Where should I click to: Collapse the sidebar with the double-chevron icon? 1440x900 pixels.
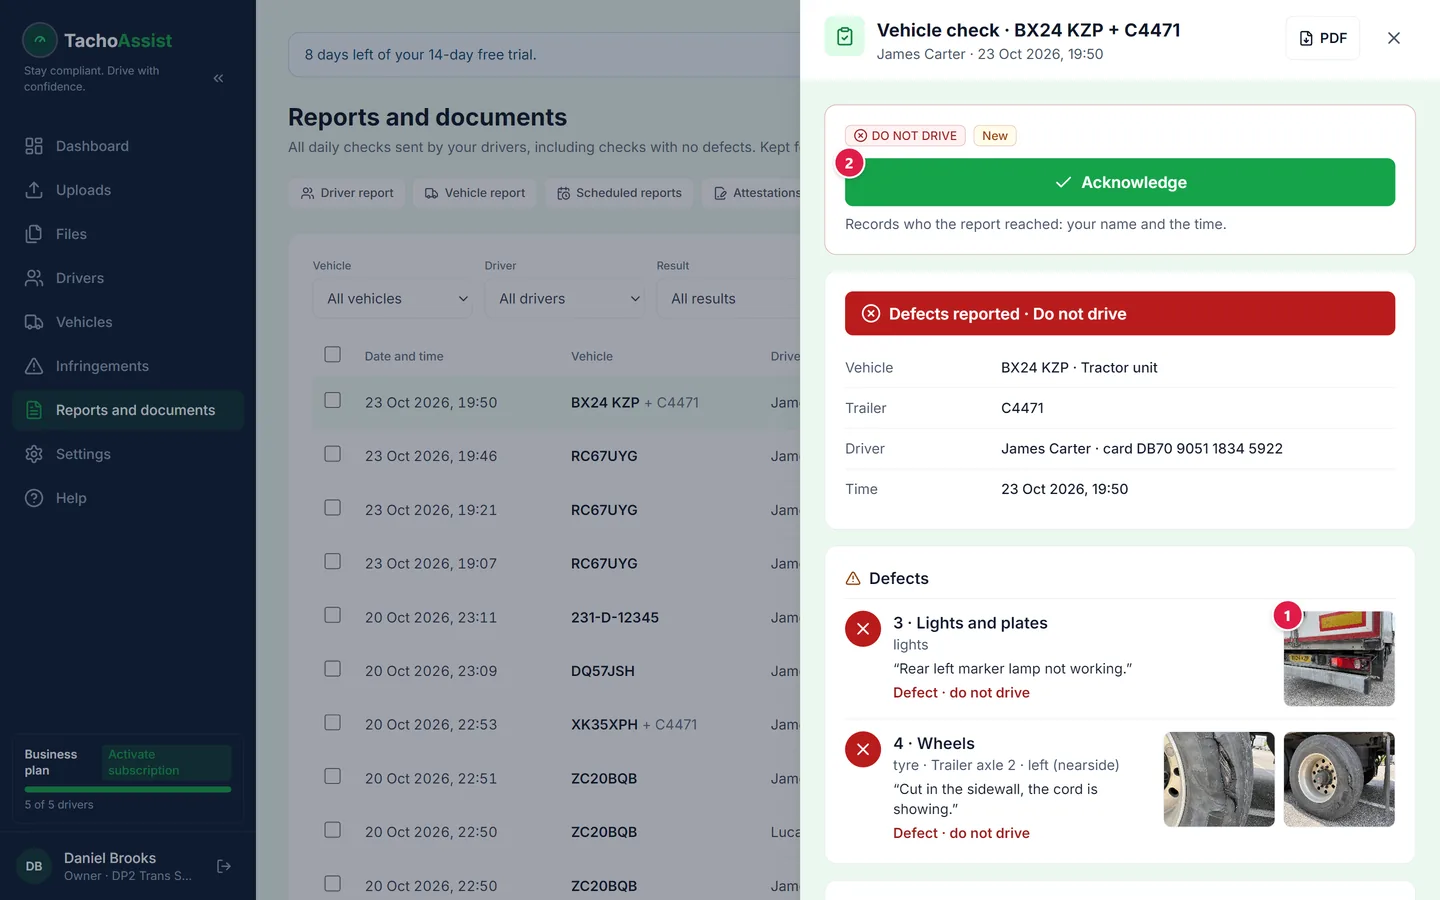click(x=218, y=78)
